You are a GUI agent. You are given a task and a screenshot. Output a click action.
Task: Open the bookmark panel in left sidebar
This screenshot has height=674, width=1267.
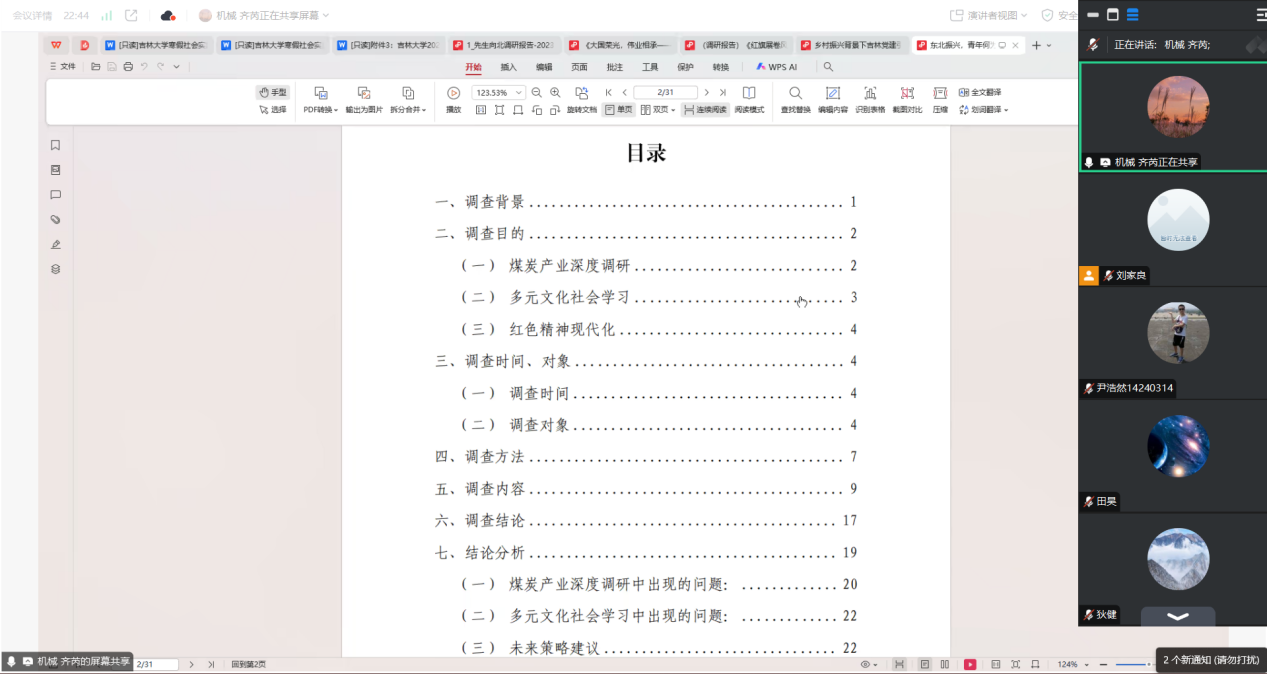click(x=56, y=145)
